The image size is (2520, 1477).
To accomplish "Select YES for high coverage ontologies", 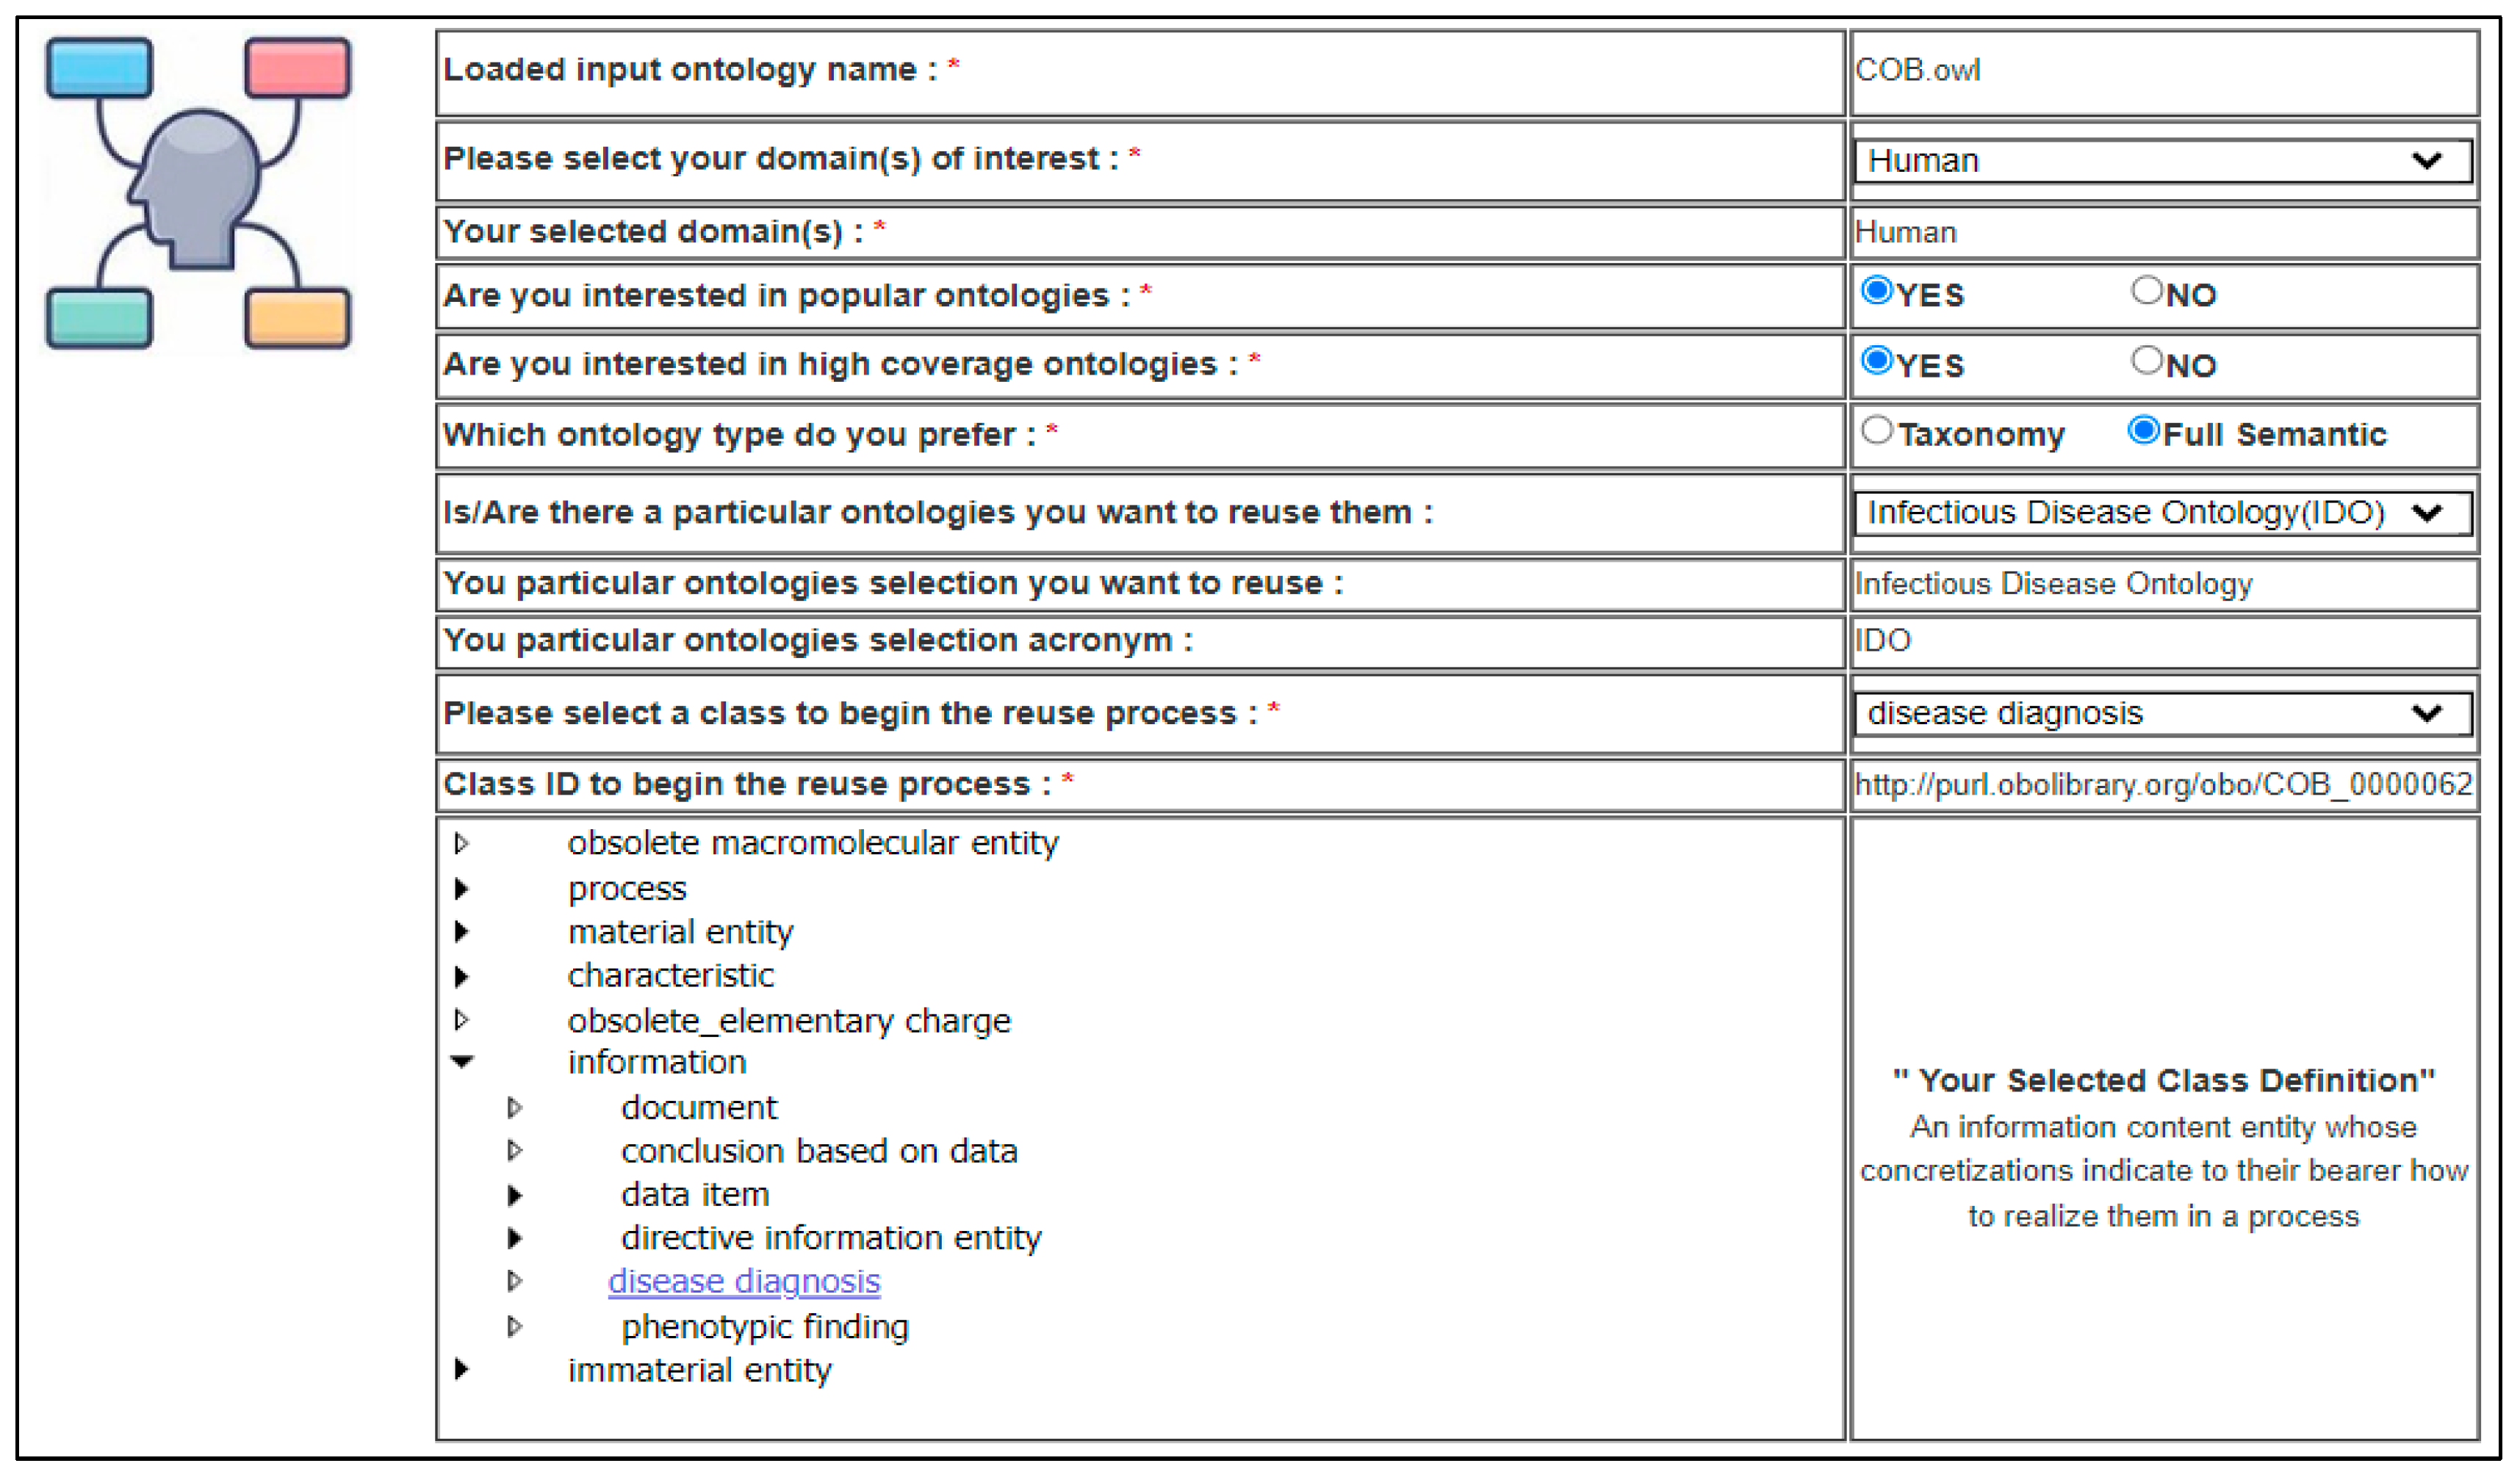I will [1877, 361].
